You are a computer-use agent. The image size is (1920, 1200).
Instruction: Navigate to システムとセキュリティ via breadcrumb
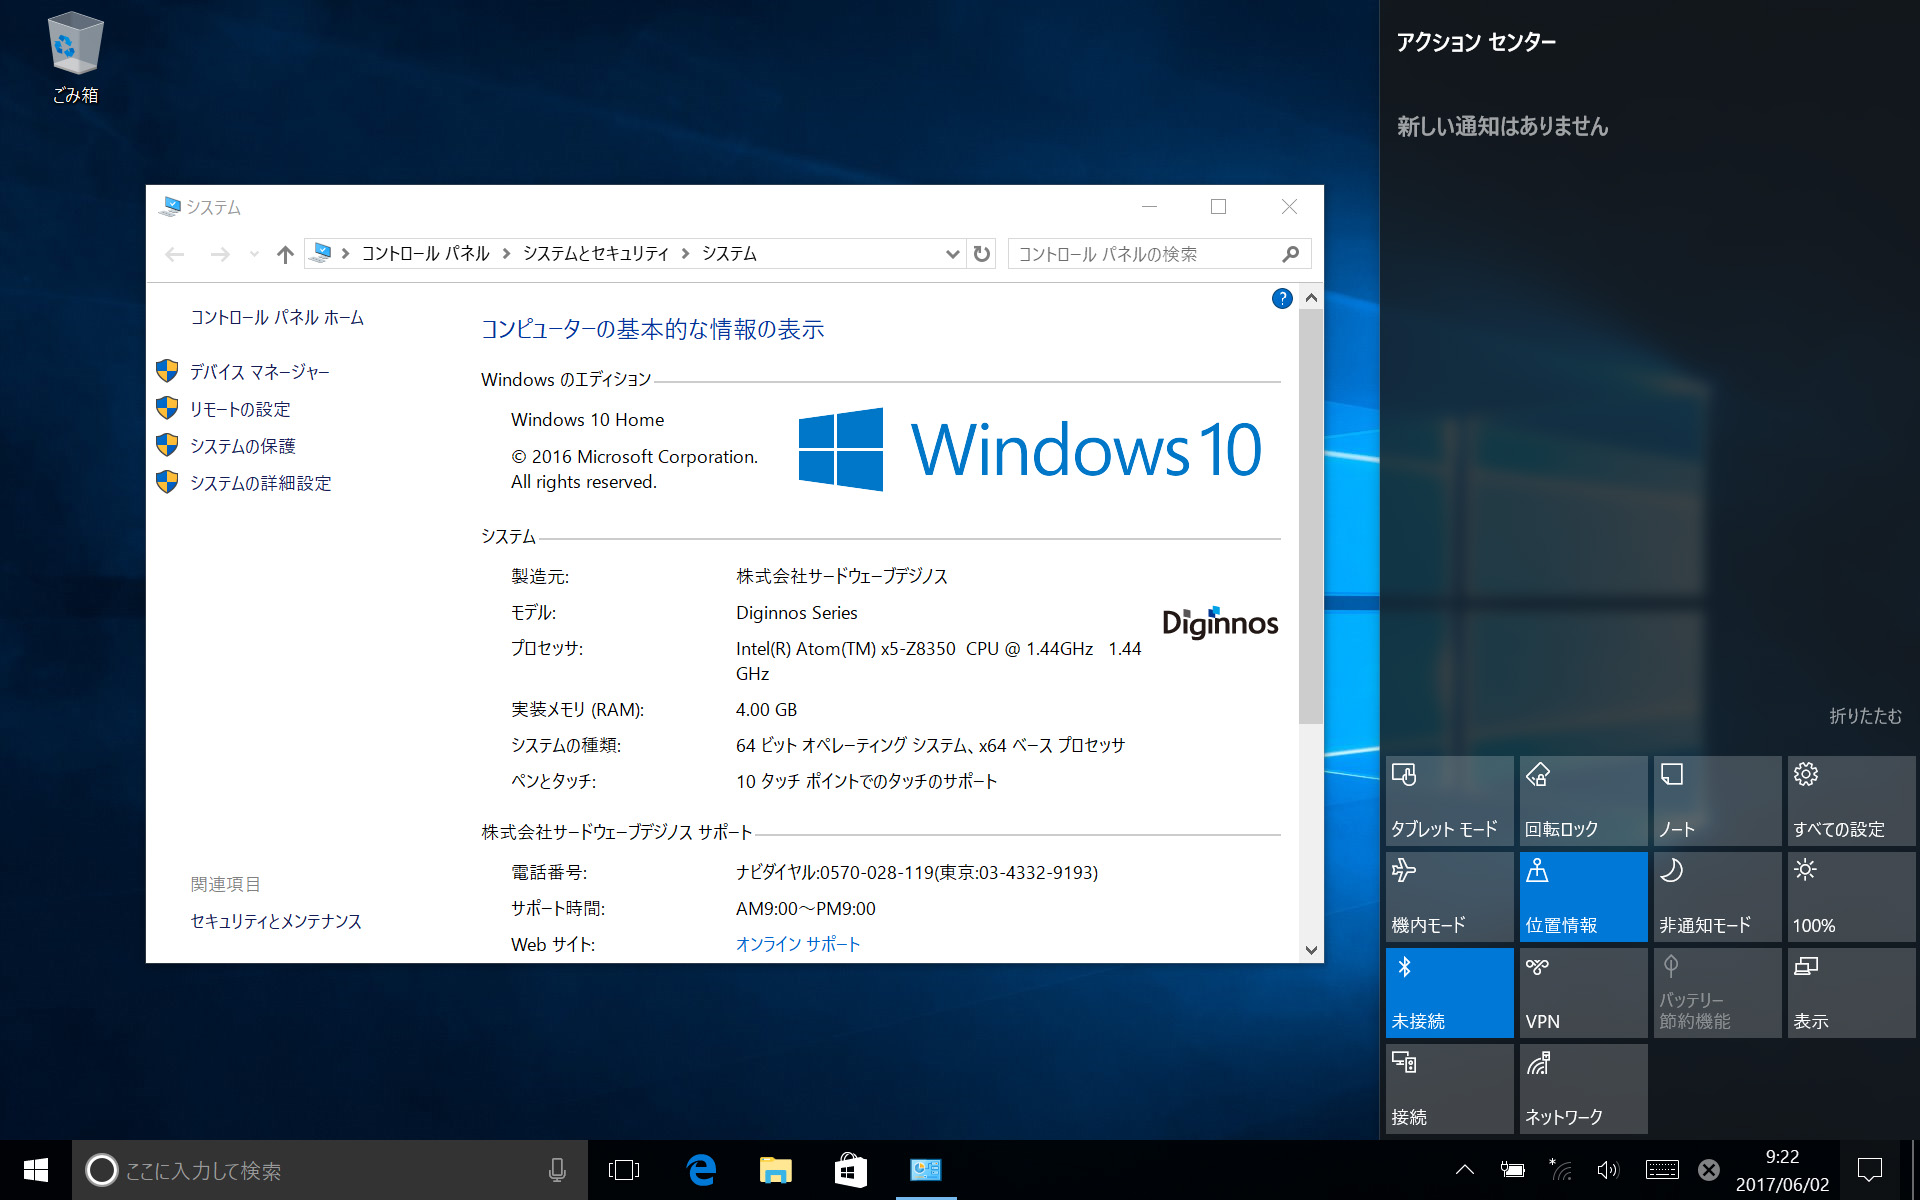click(595, 254)
